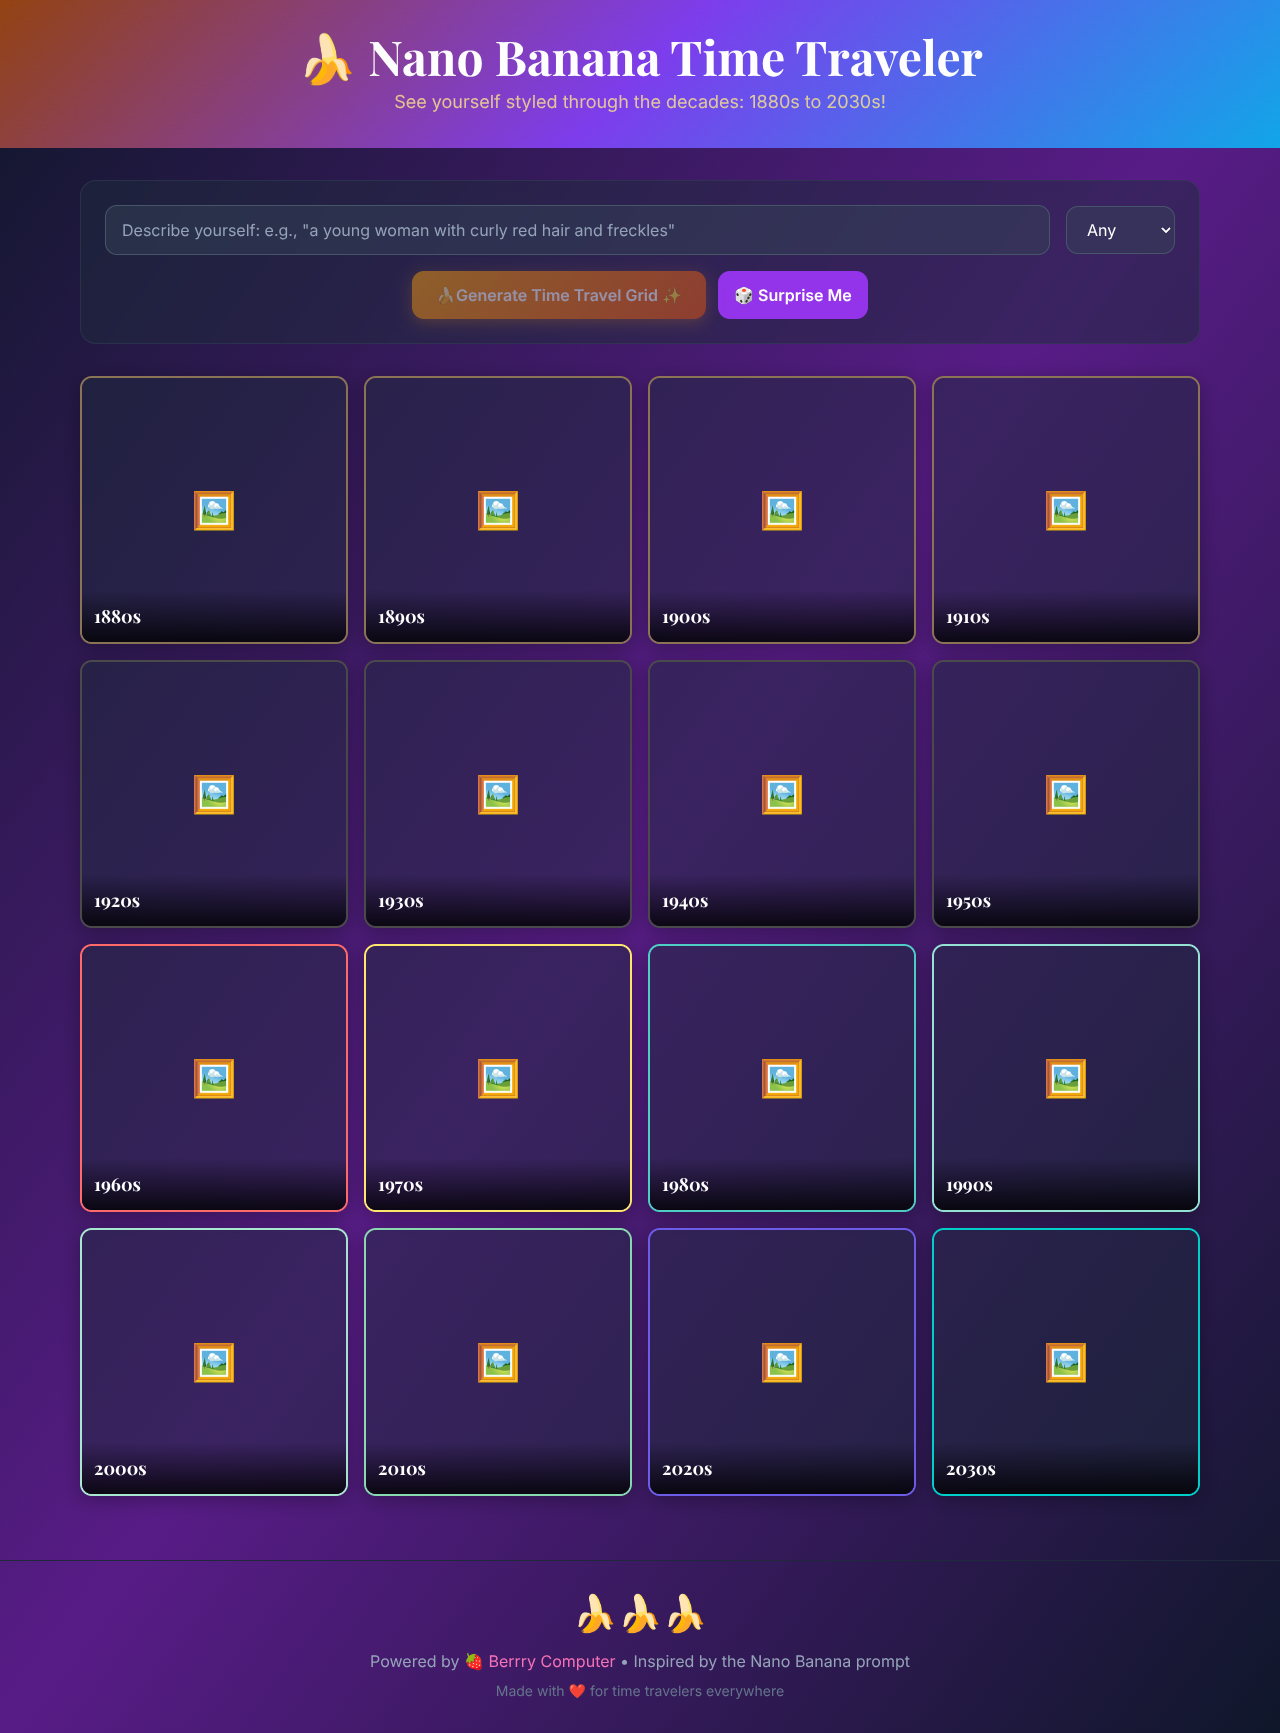Click the picture icon in the 2030s card

click(1066, 1363)
